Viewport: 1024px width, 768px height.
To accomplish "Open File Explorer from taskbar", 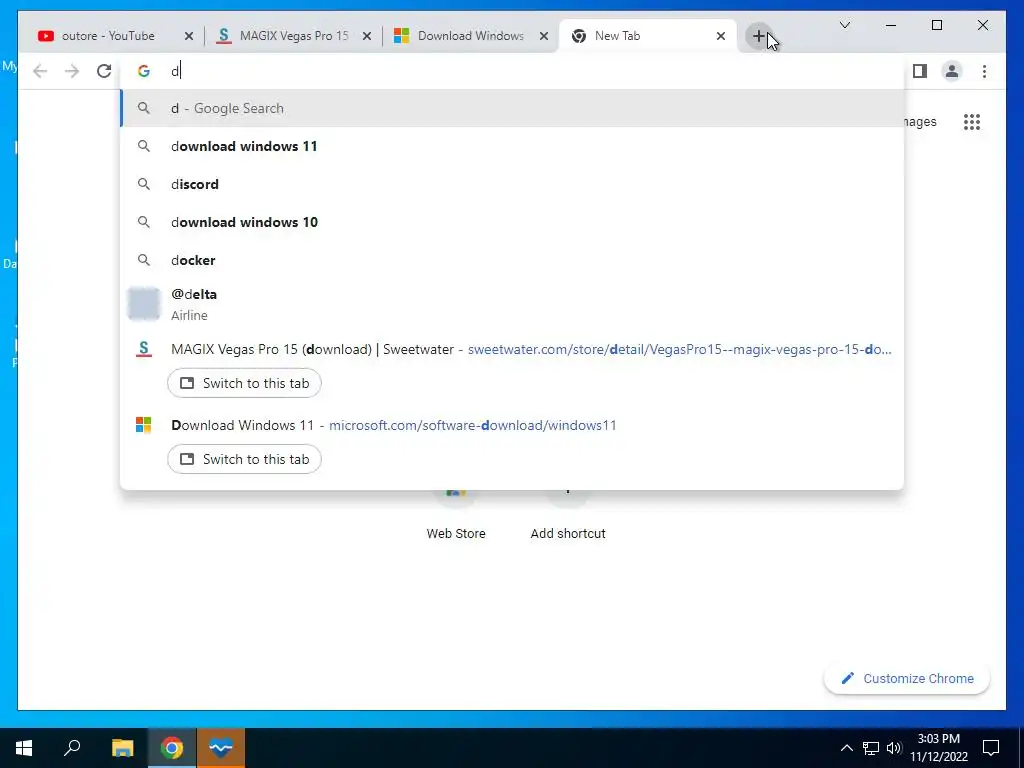I will tap(122, 748).
